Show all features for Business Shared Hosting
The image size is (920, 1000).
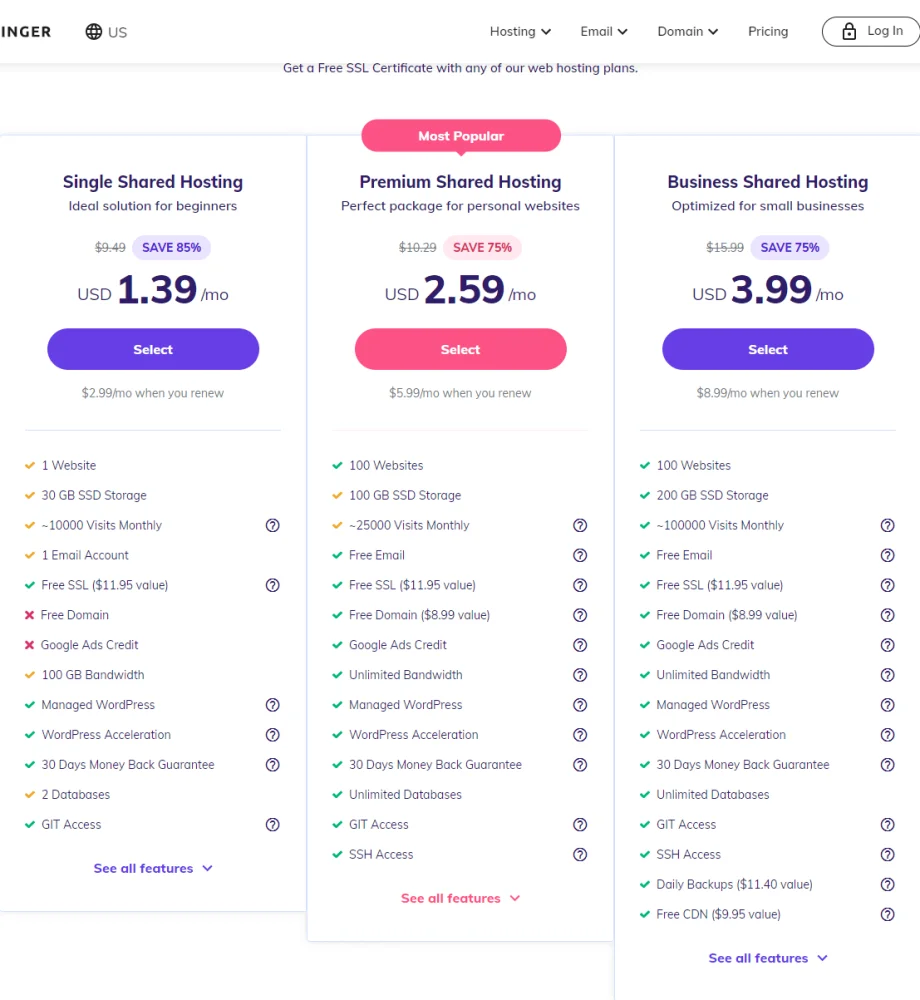[x=768, y=958]
